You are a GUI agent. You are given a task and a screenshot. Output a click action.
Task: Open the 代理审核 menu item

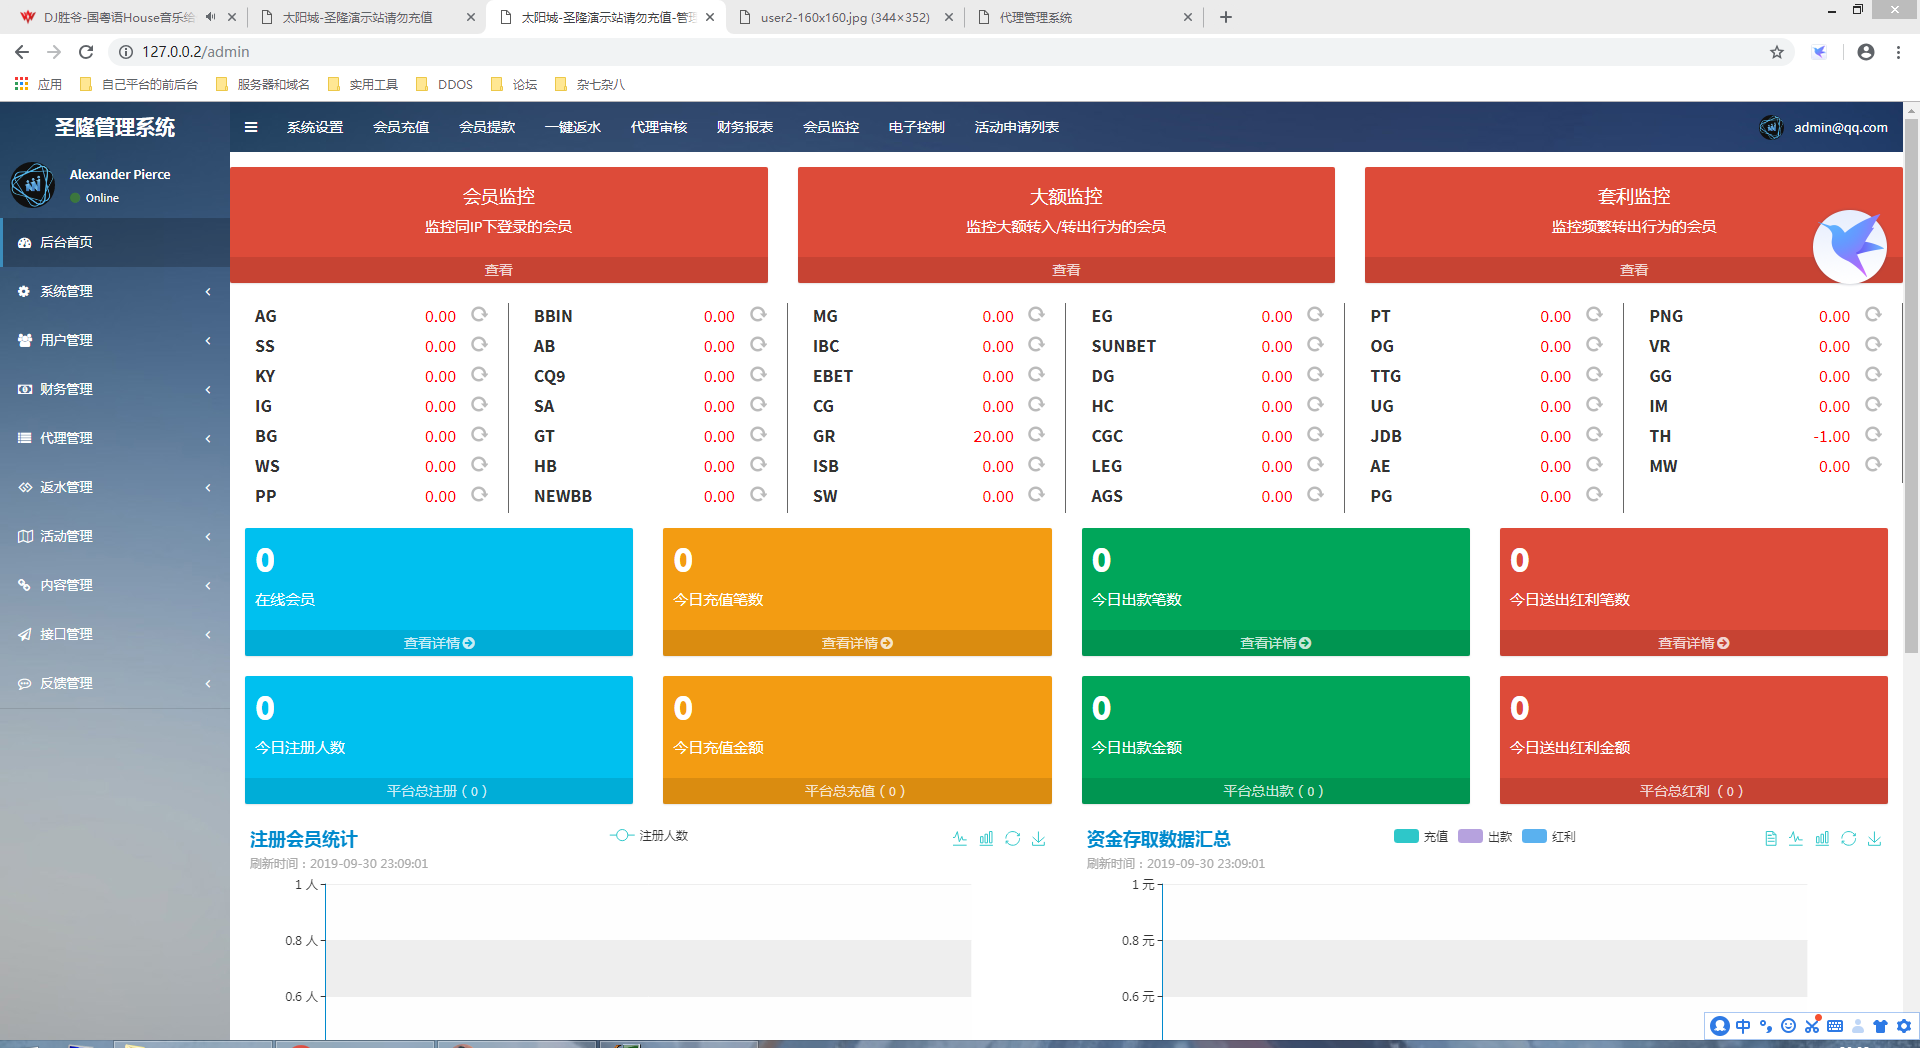click(658, 127)
